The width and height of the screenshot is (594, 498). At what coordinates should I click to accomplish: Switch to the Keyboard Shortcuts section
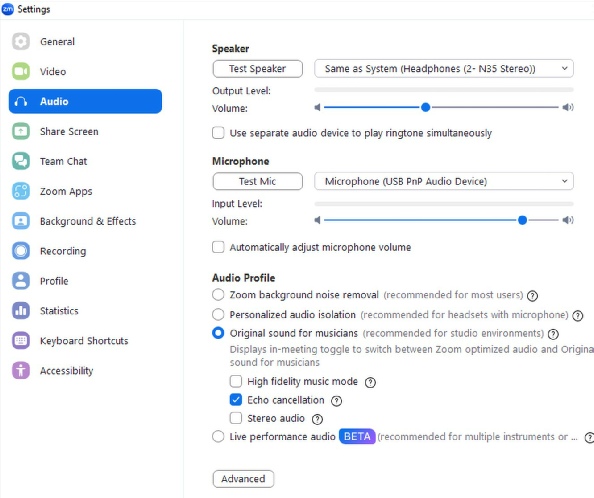click(84, 341)
